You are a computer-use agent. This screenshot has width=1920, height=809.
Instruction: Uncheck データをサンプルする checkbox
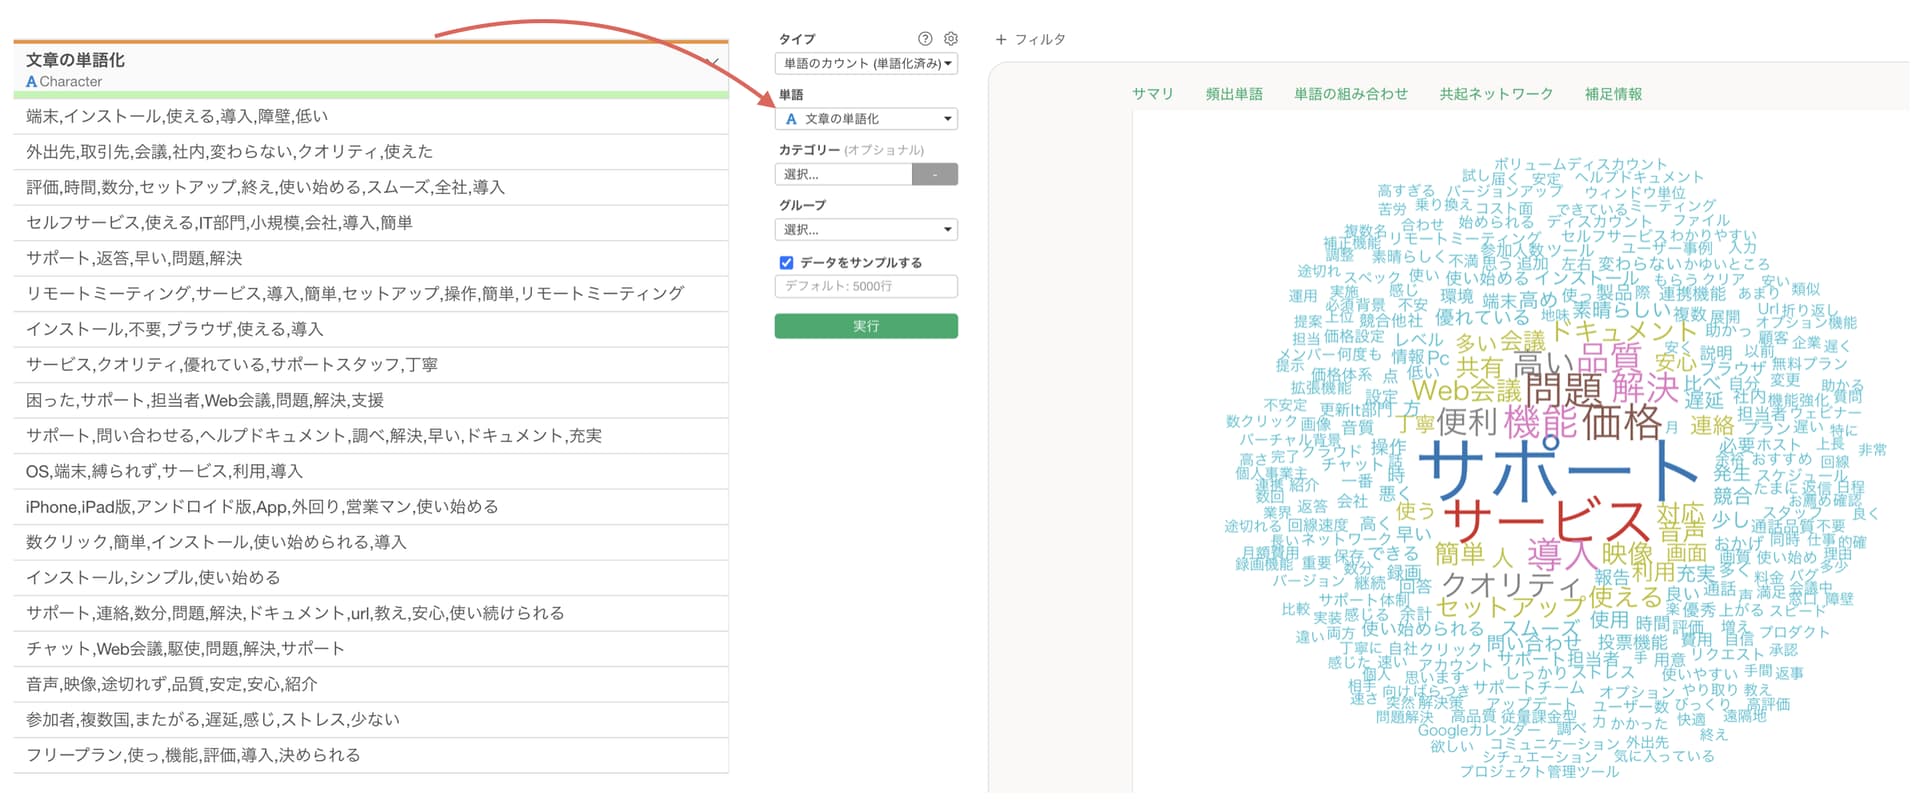pos(786,263)
